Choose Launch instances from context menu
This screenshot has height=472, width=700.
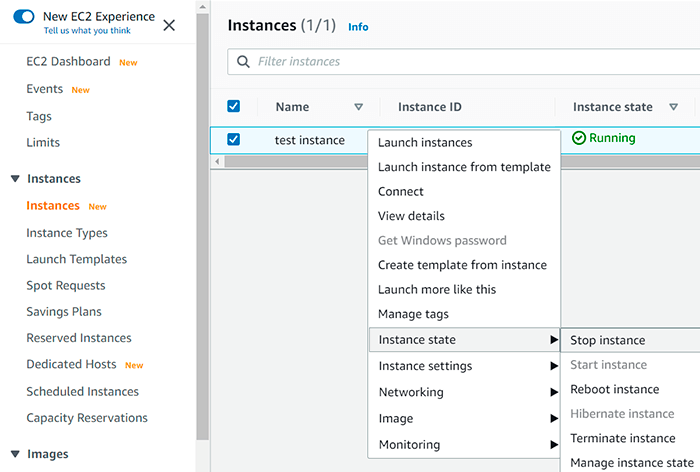(x=464, y=142)
